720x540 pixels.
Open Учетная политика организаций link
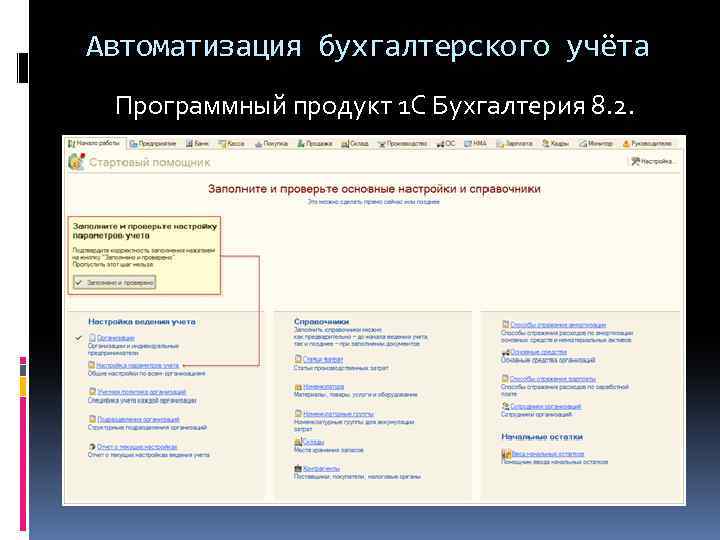[141, 392]
